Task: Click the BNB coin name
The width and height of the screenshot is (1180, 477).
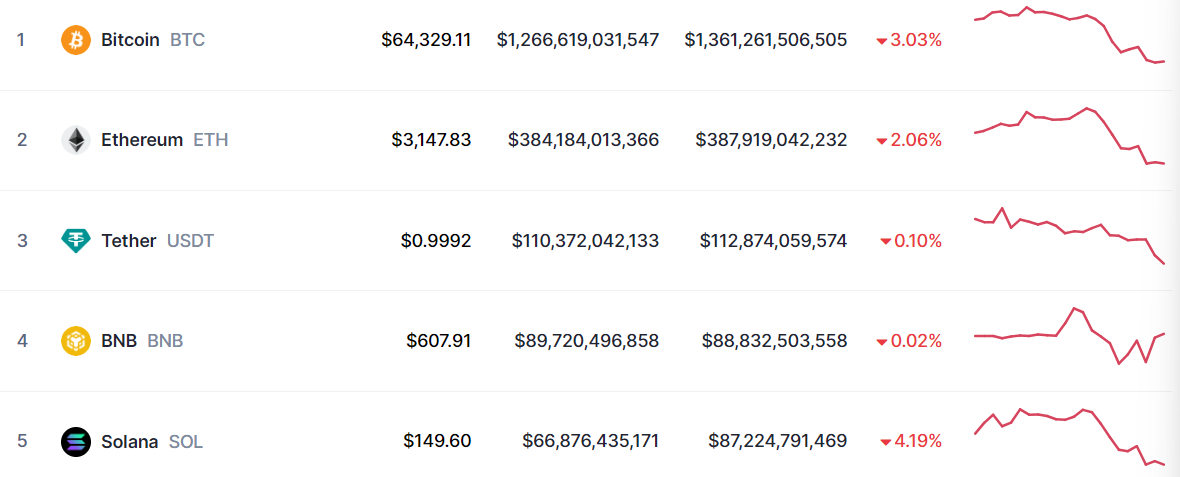Action: coord(119,341)
